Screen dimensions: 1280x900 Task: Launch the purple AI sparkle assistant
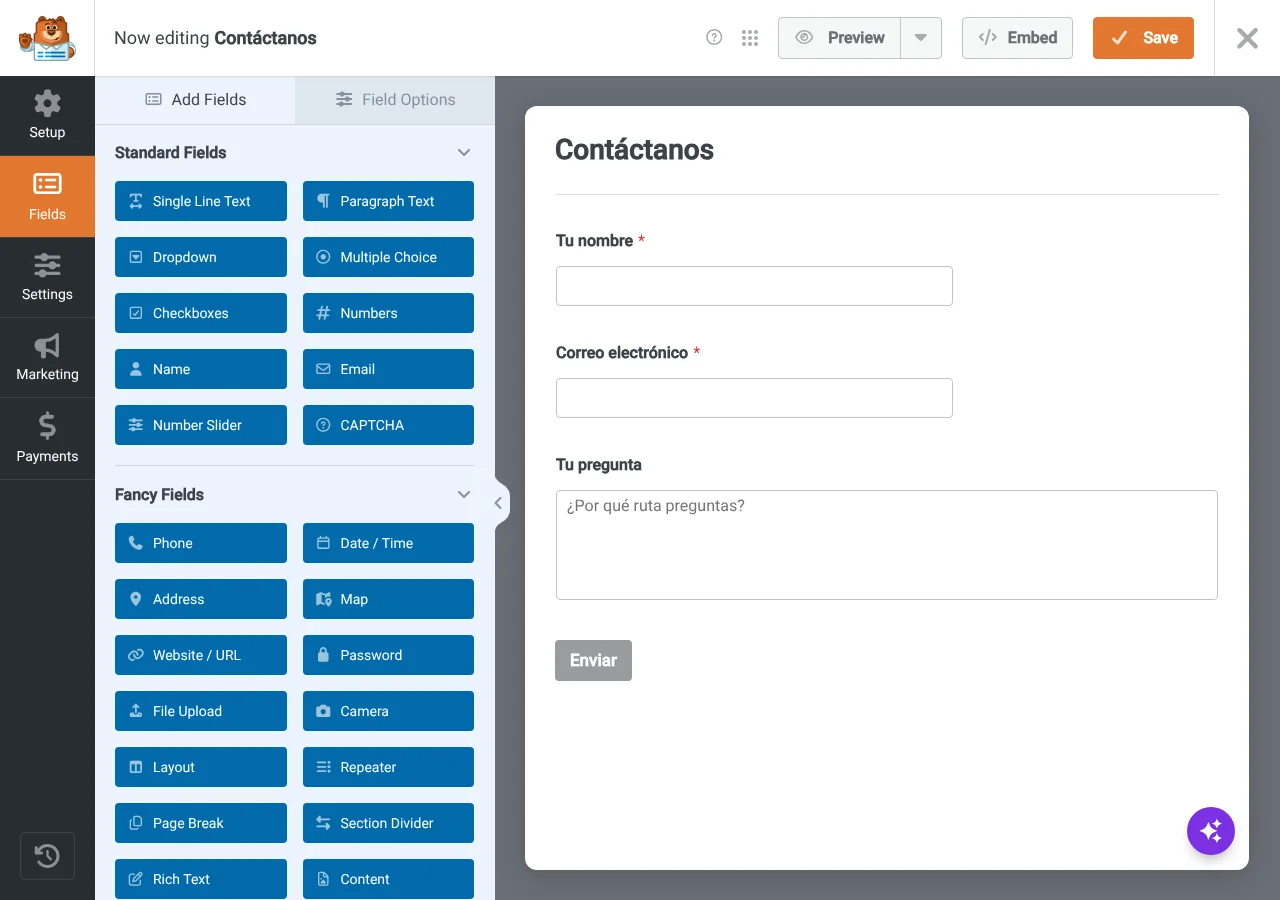(1211, 831)
